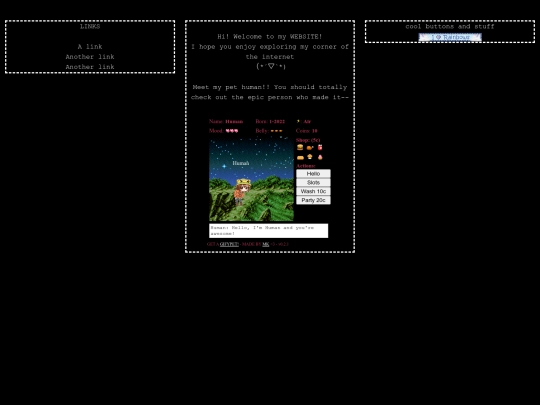Start the Party 20c action
This screenshot has height=405, width=540.
(313, 200)
